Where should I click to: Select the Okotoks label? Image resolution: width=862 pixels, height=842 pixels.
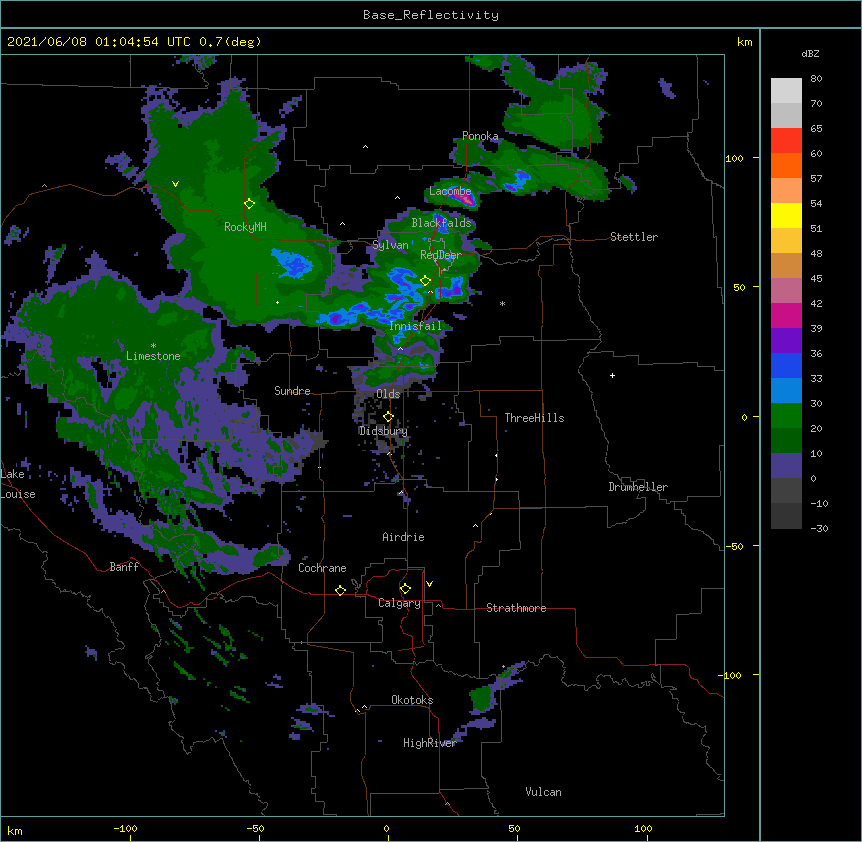(x=412, y=700)
